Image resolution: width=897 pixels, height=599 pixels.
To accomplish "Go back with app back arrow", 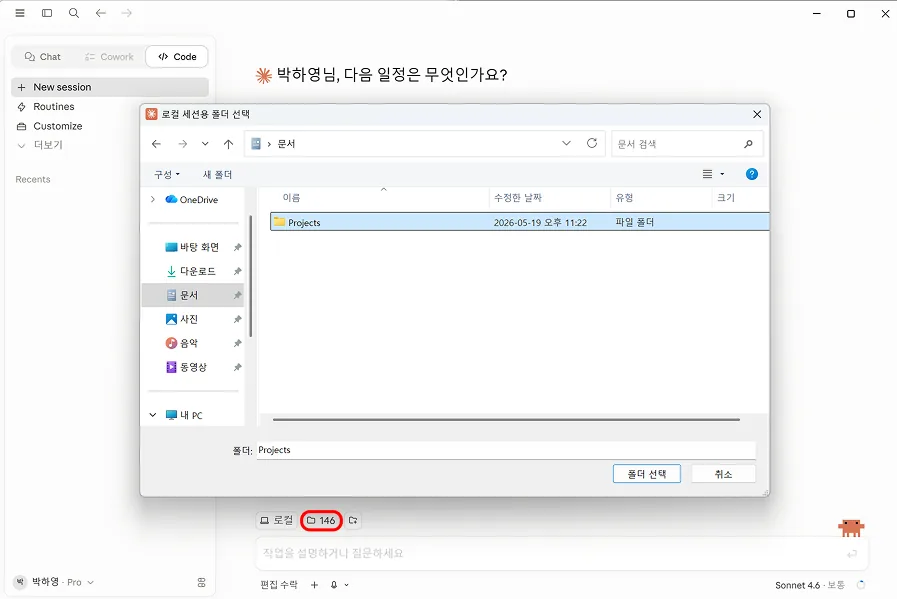I will pyautogui.click(x=101, y=13).
